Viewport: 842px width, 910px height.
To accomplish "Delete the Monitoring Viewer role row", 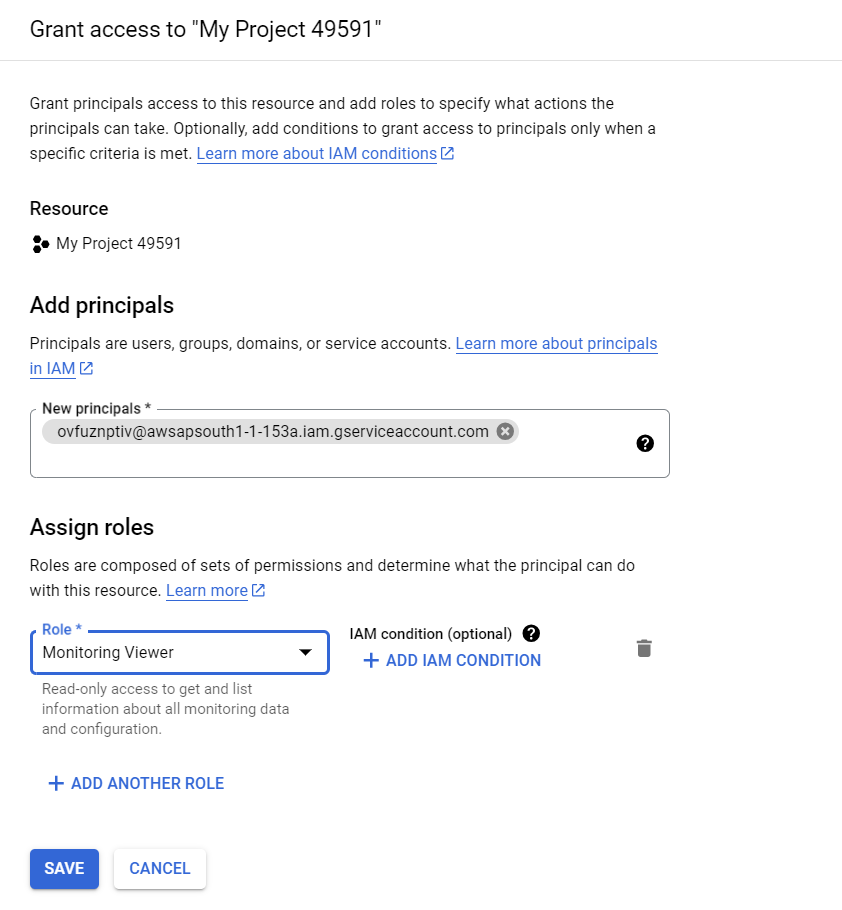I will click(644, 648).
